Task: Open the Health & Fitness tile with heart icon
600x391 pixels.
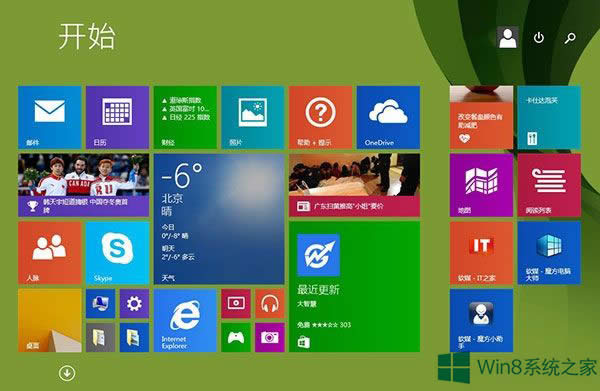Action: point(481,117)
